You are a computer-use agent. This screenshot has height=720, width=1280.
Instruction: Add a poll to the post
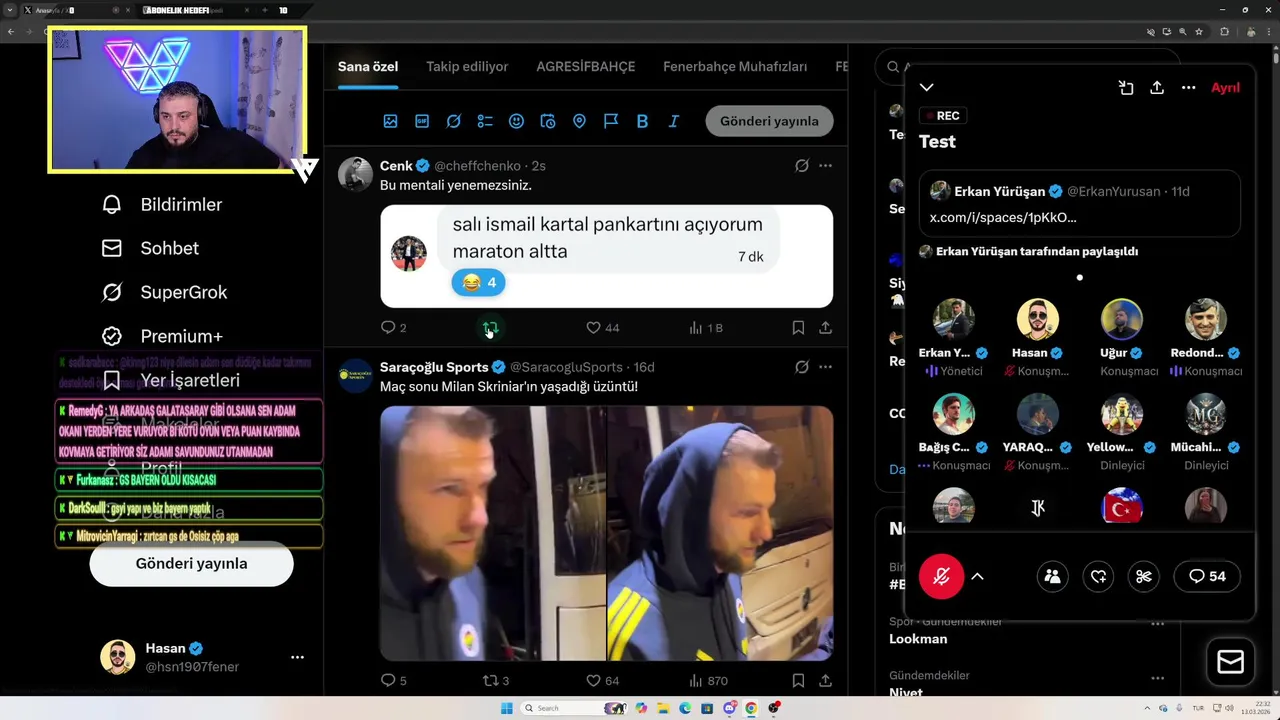pos(485,121)
